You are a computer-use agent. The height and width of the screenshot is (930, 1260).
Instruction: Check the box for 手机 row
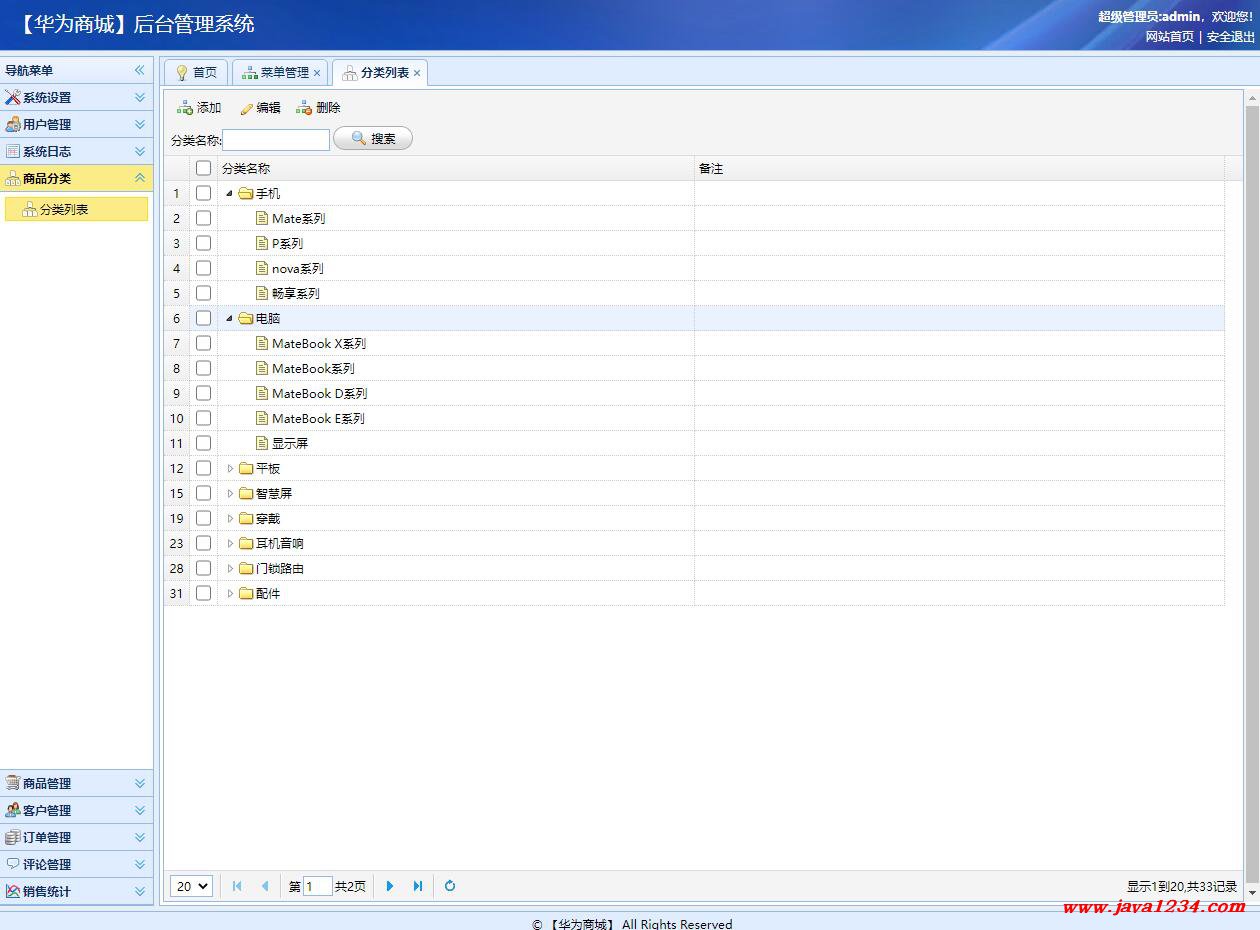(204, 193)
